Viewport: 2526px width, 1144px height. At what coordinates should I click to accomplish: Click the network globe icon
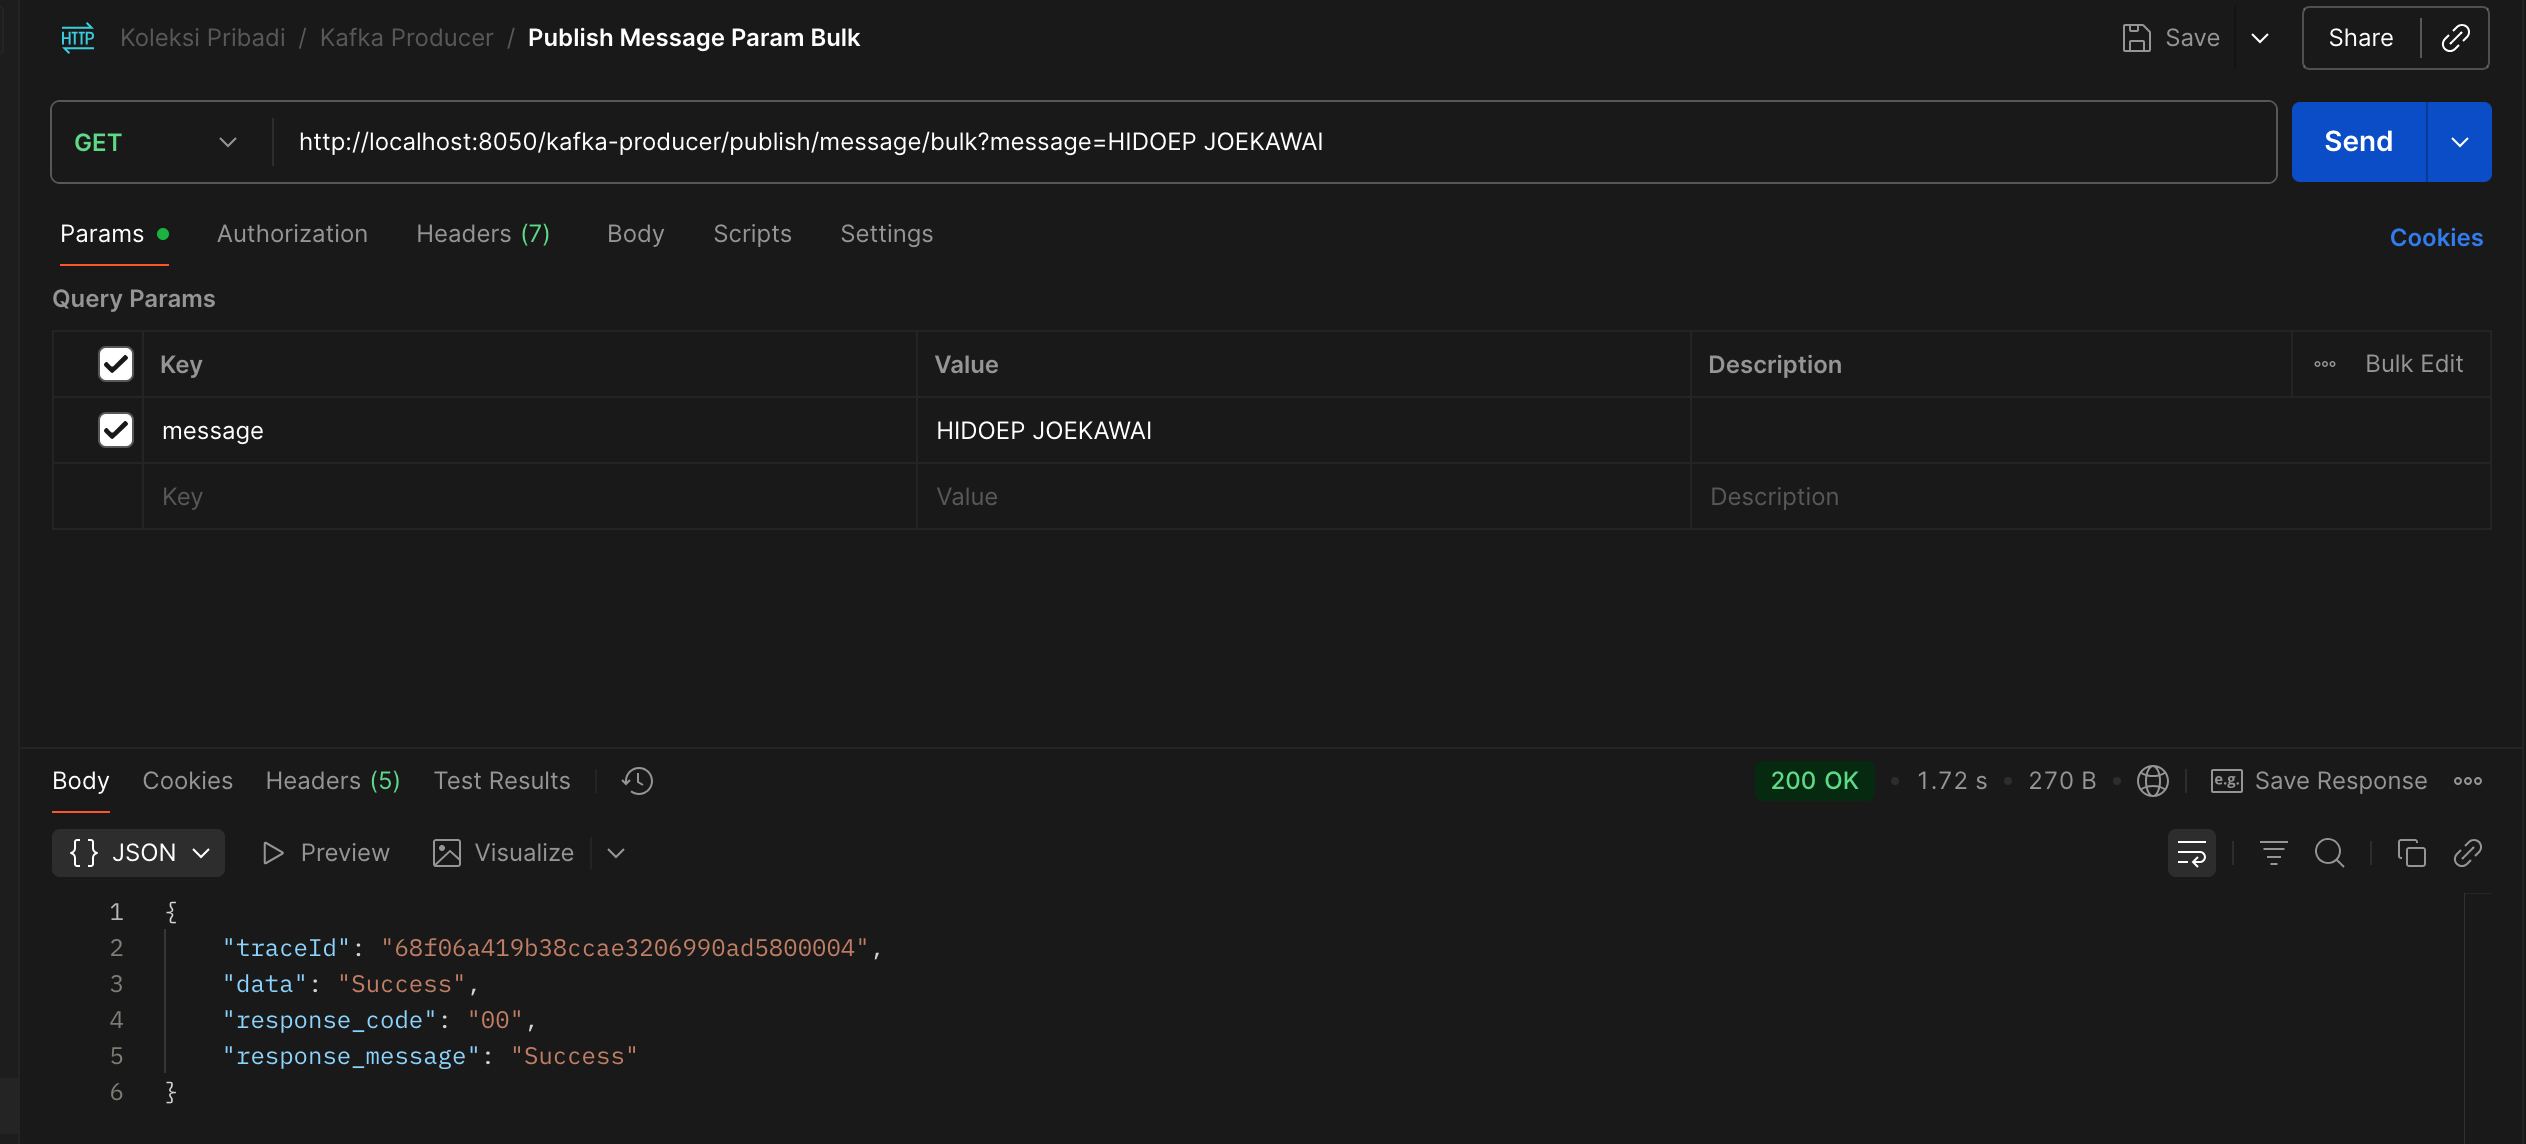tap(2152, 781)
